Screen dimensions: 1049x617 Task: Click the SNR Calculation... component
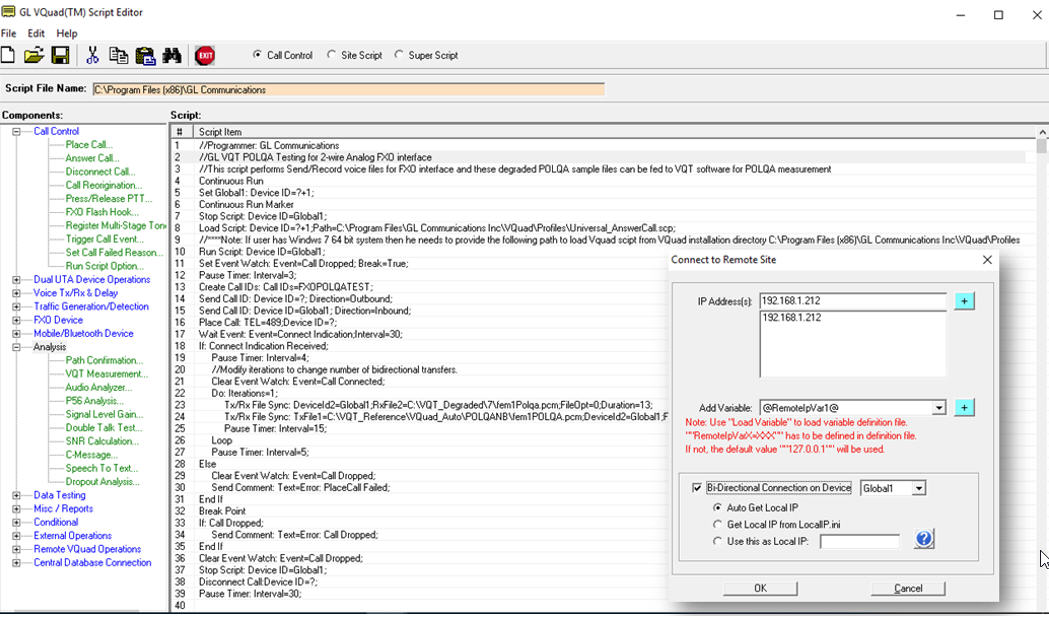click(x=102, y=441)
